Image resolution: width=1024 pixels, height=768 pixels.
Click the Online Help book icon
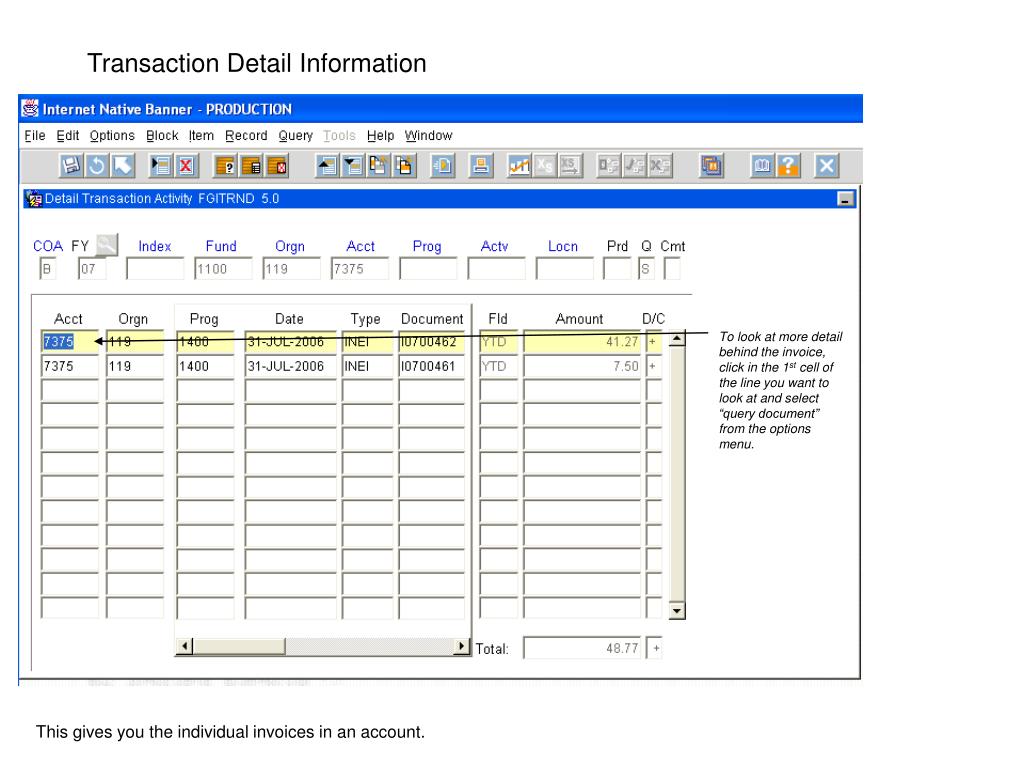coord(762,165)
